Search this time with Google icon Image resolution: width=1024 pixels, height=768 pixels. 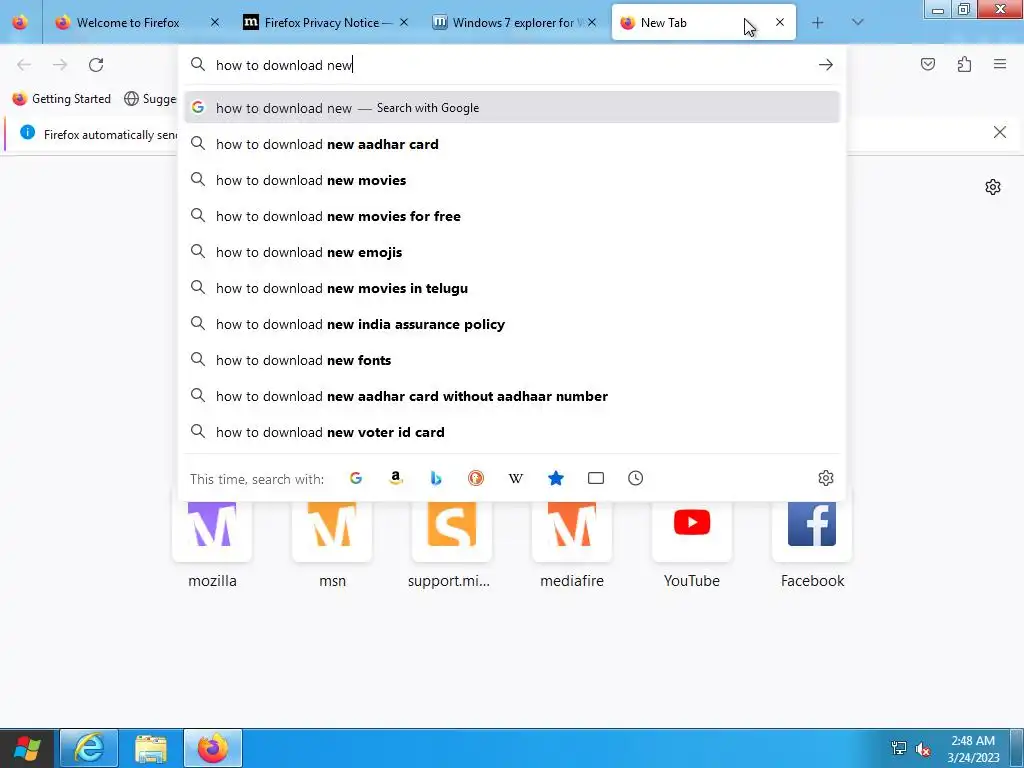[356, 478]
